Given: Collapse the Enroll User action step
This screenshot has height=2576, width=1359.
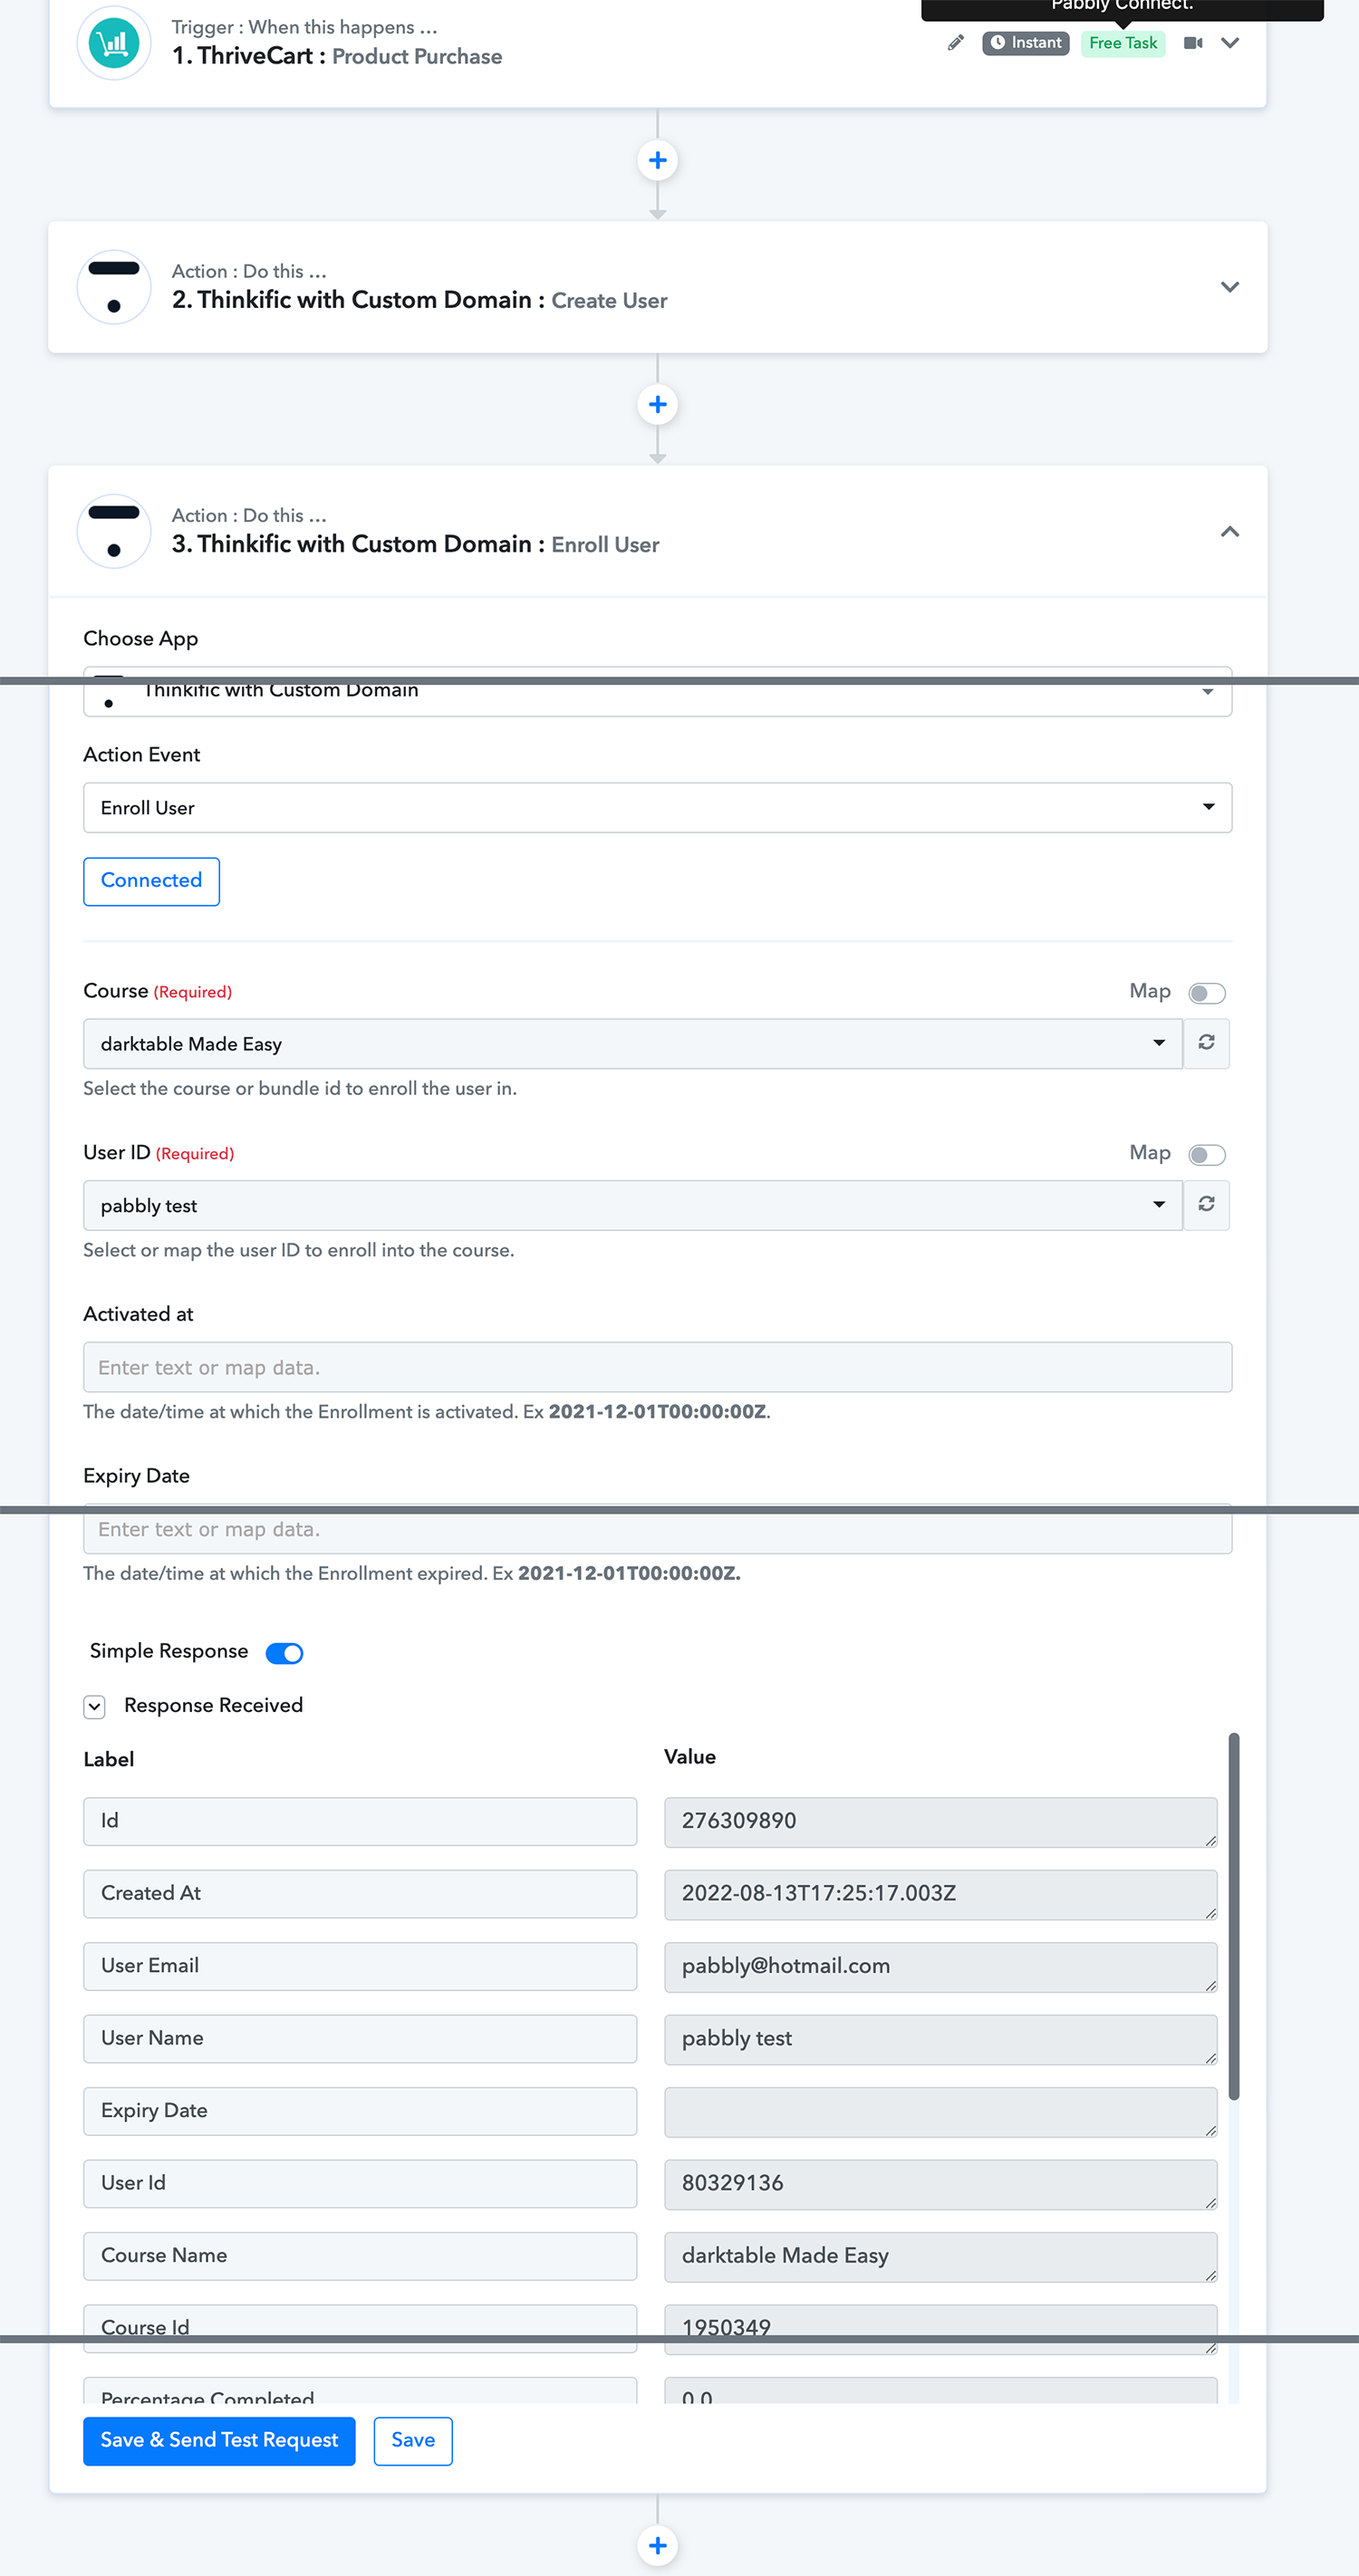Looking at the screenshot, I should (x=1230, y=531).
